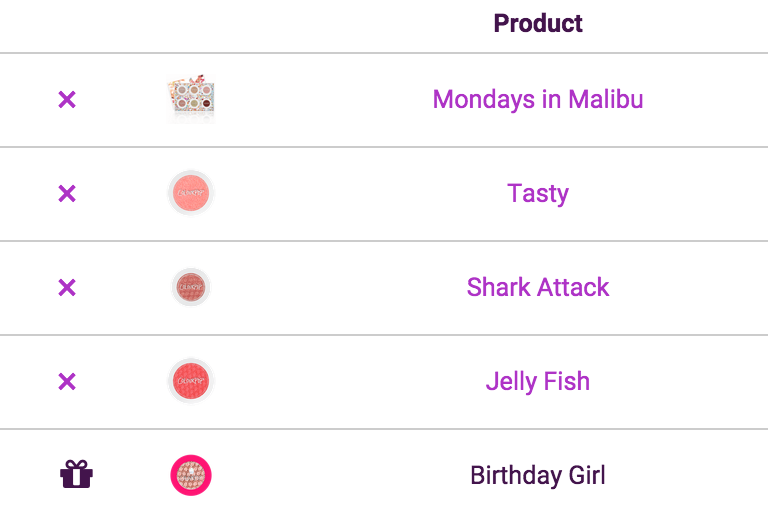Pick the coral Jelly Fish shade swatch
This screenshot has width=768, height=520.
(x=191, y=381)
